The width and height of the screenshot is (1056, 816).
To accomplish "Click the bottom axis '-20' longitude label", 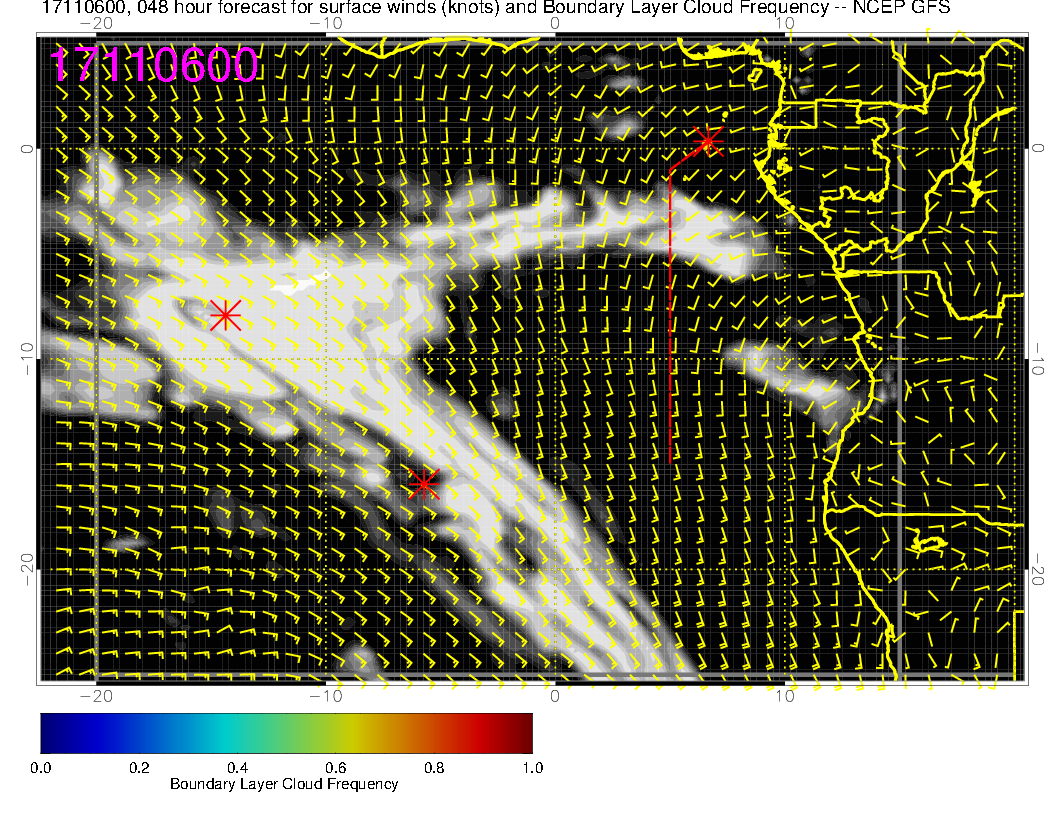I will click(x=96, y=696).
